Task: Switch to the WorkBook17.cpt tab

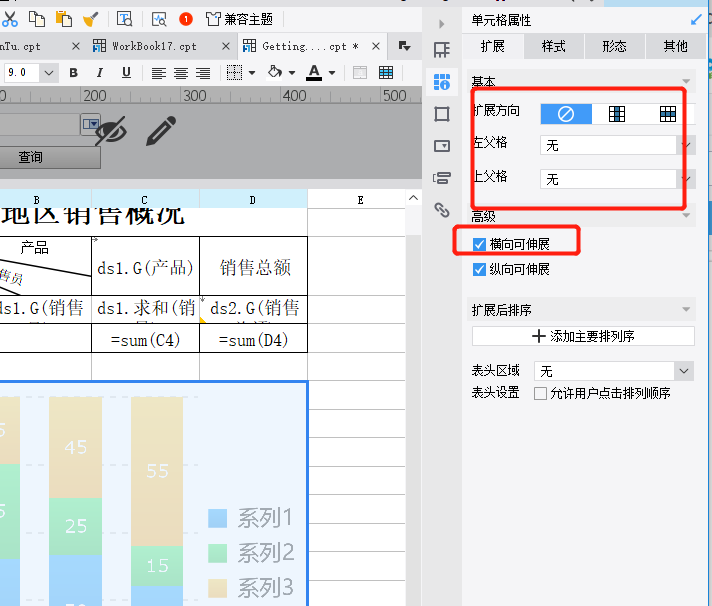Action: [154, 46]
